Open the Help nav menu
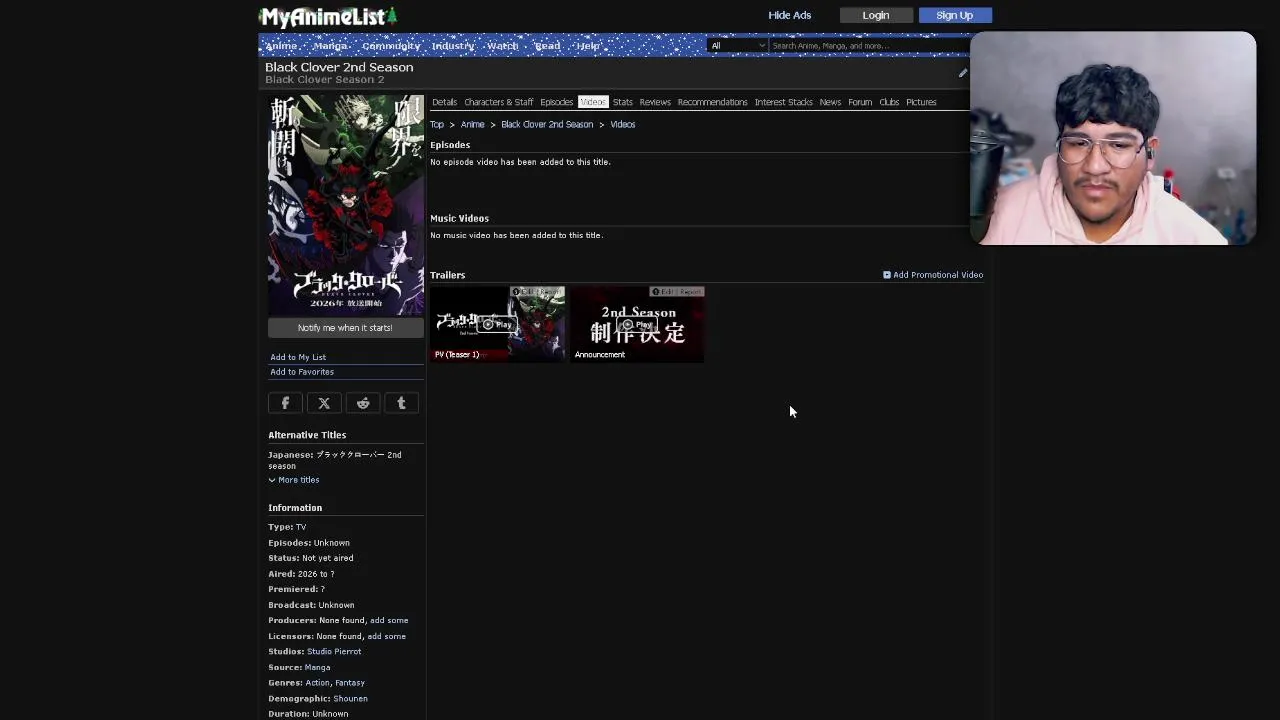 (x=588, y=46)
